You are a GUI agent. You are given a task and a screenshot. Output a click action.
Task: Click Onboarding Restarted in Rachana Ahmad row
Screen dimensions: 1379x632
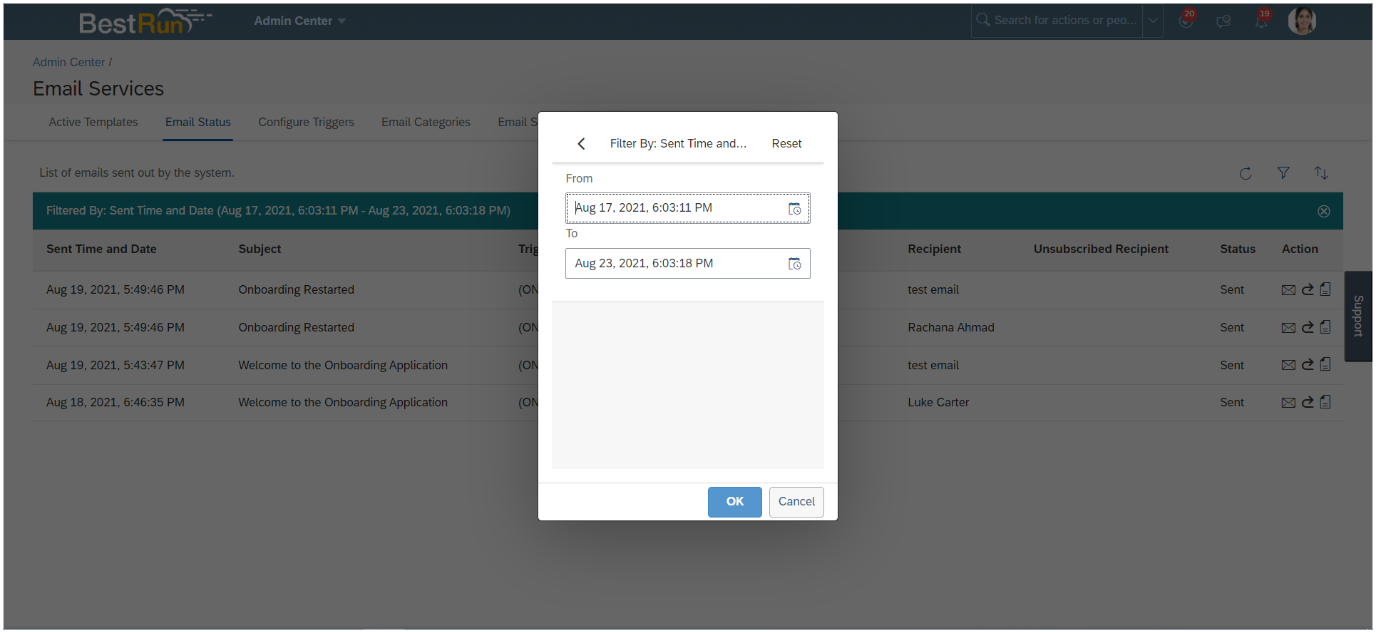296,327
